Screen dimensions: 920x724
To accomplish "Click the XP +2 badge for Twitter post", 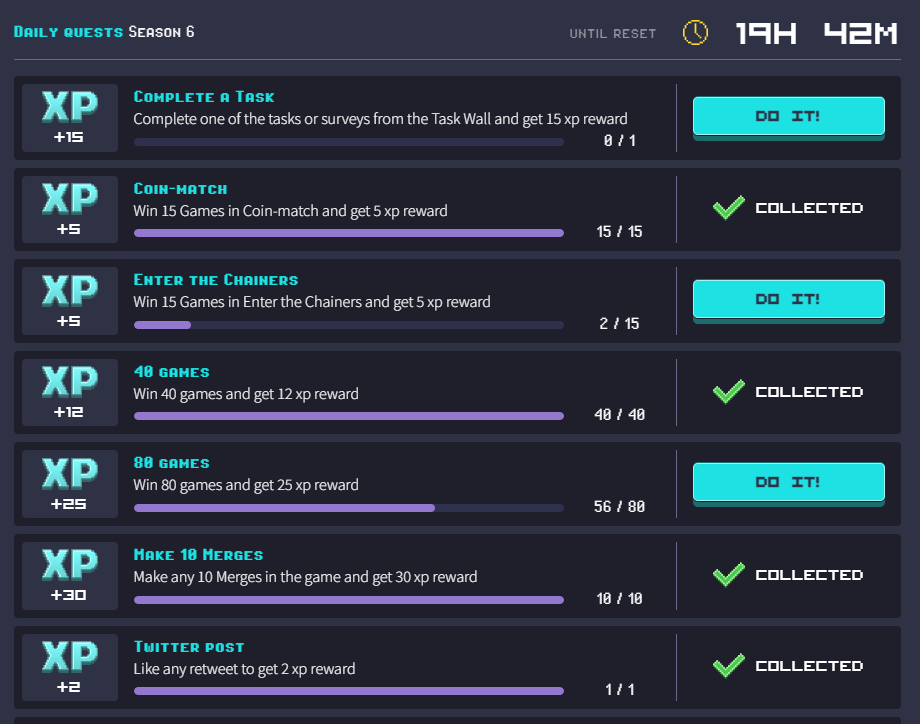I will (x=70, y=667).
